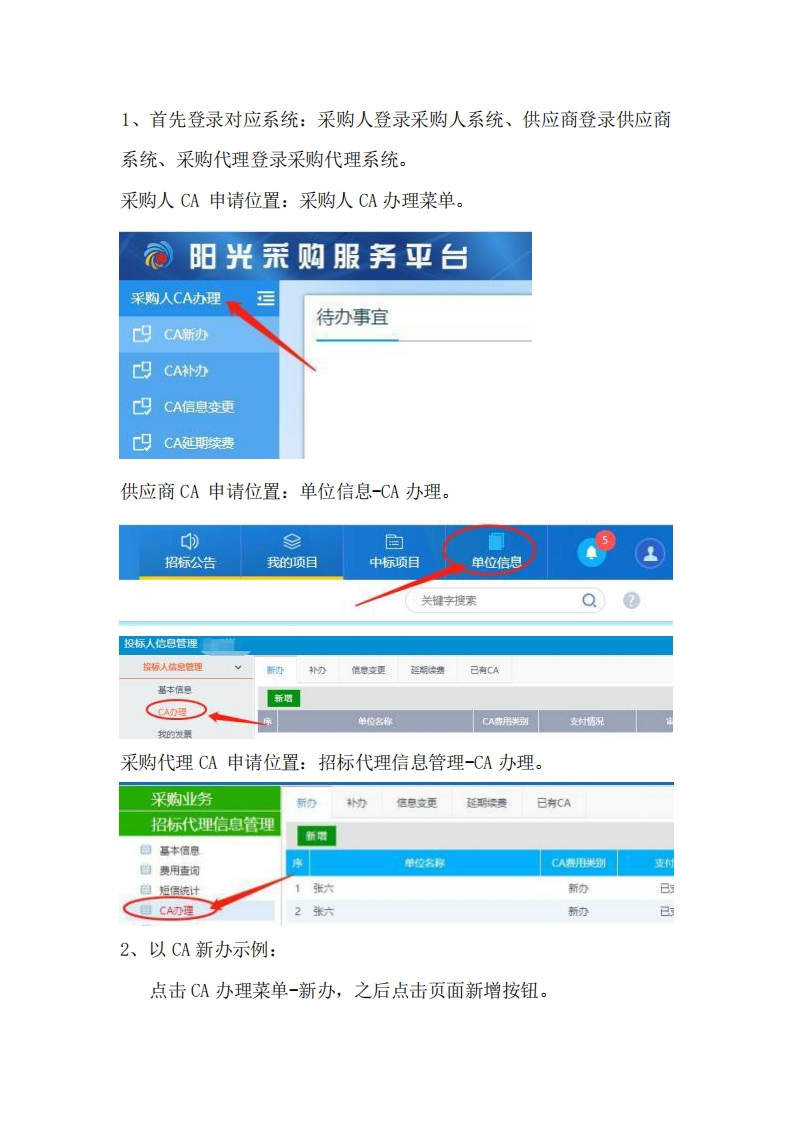This screenshot has width=793, height=1122.
Task: Click the 招标公告 speaker icon
Action: 189,542
